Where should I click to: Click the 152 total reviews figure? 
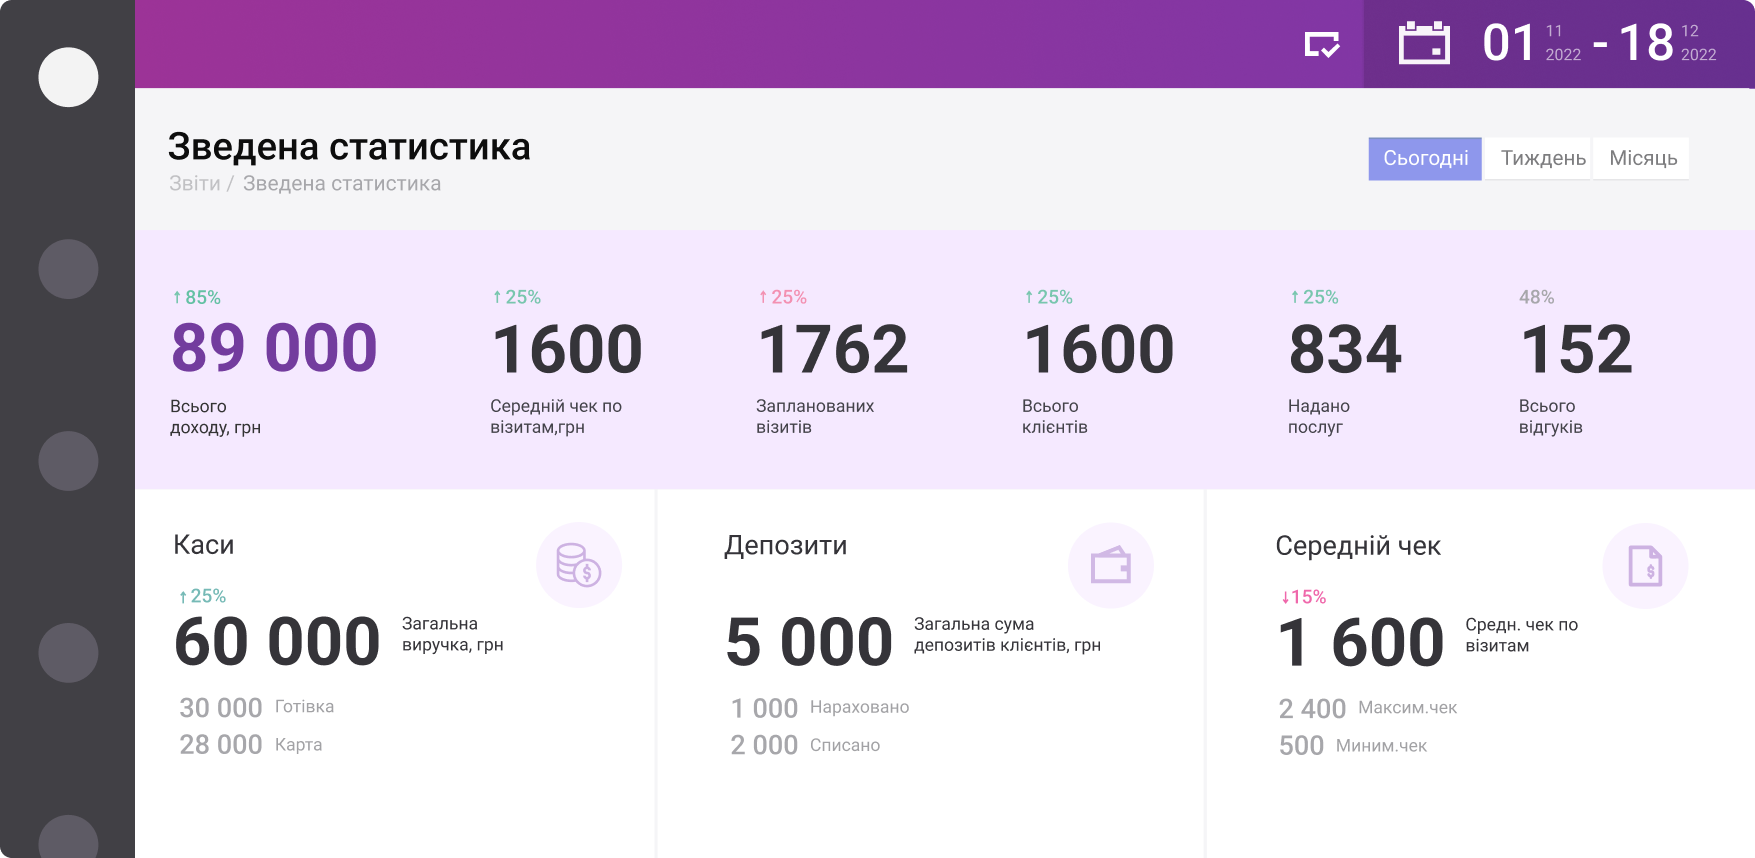pyautogui.click(x=1576, y=350)
